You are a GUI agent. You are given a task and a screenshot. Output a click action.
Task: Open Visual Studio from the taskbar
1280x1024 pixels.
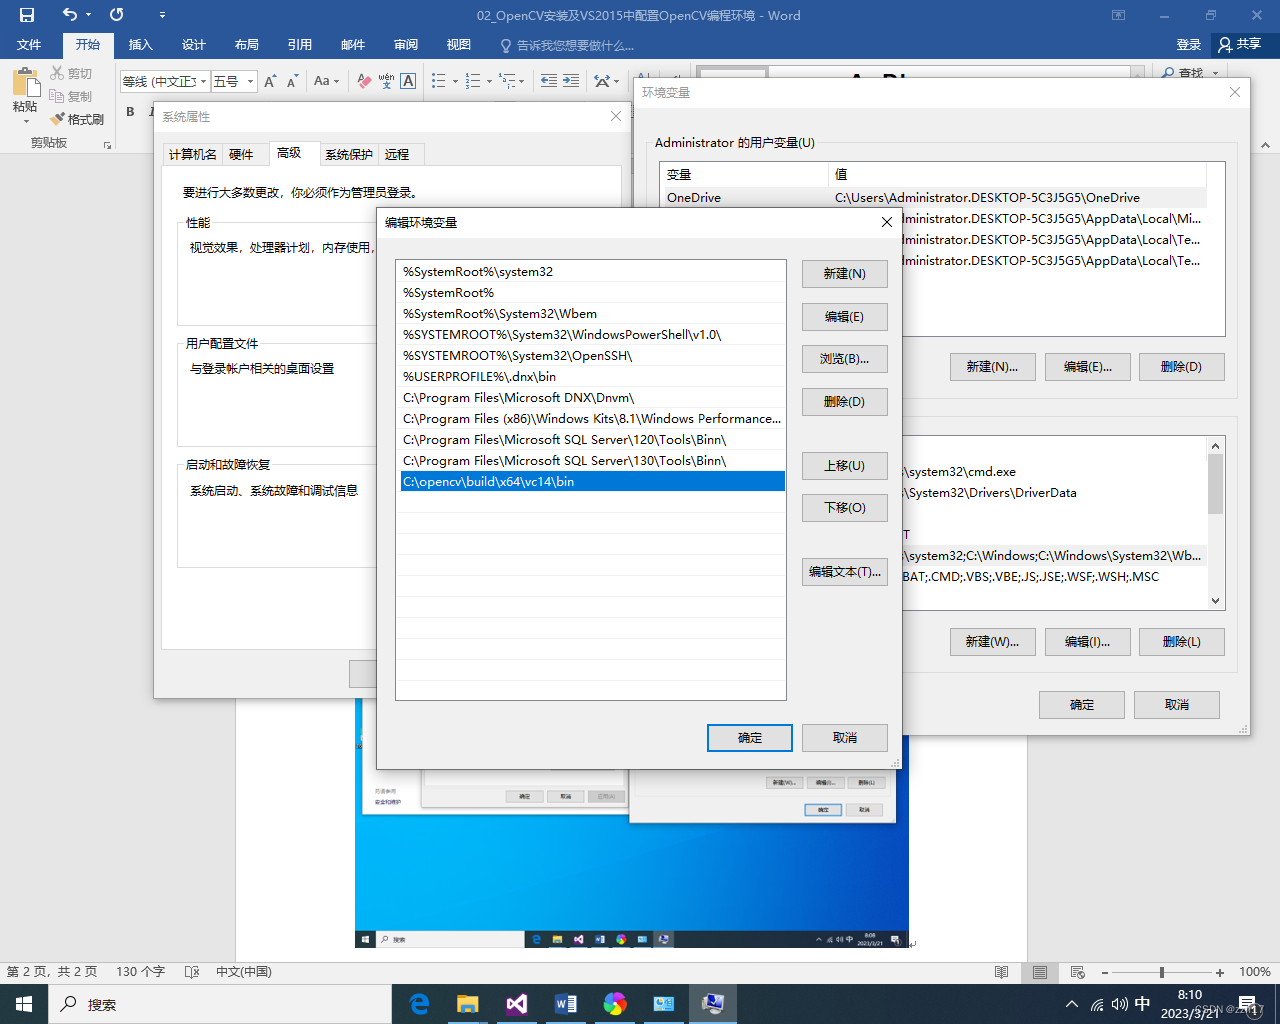(516, 1003)
